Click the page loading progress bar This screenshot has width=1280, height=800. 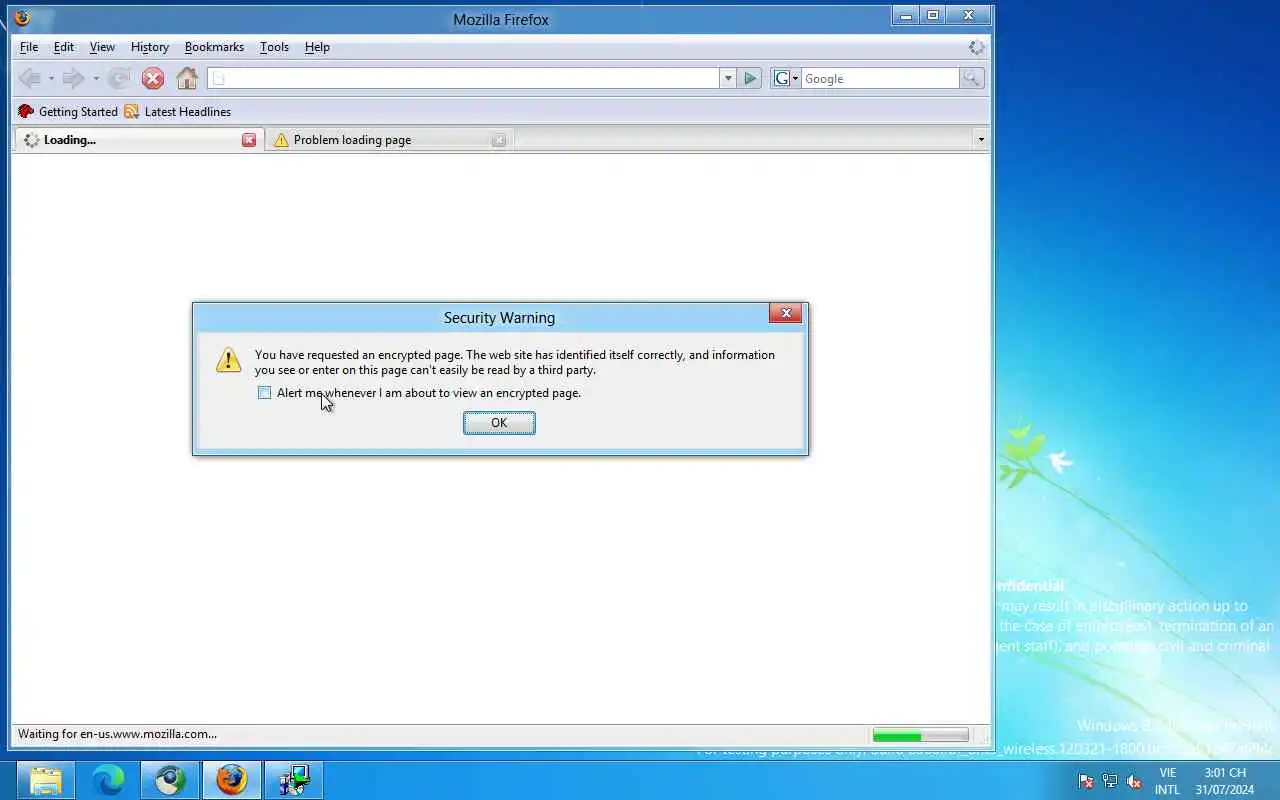920,735
